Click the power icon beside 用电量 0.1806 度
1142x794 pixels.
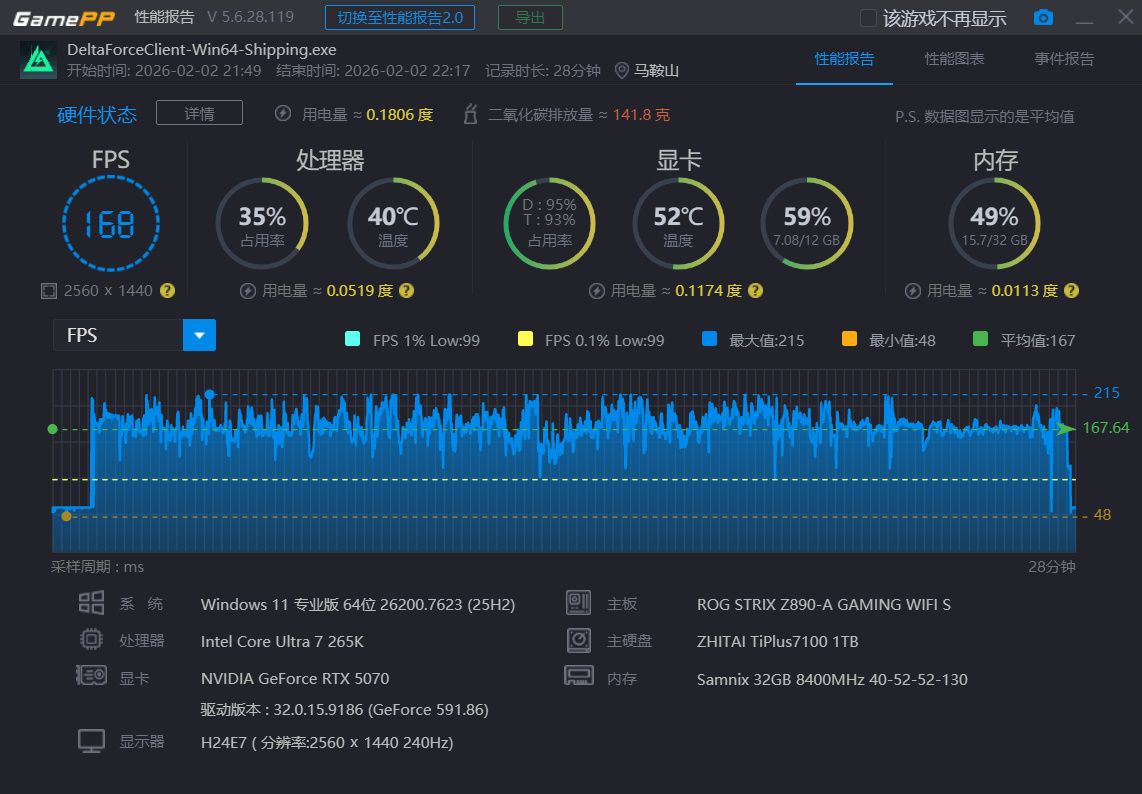coord(283,114)
